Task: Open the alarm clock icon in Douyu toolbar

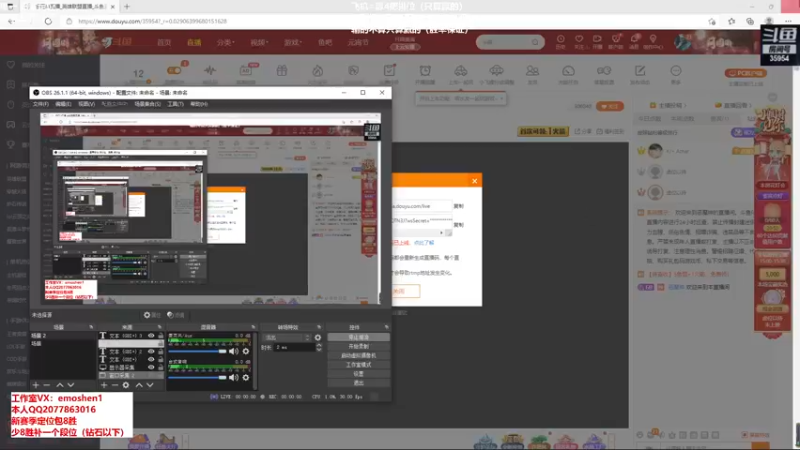Action: [x=425, y=73]
